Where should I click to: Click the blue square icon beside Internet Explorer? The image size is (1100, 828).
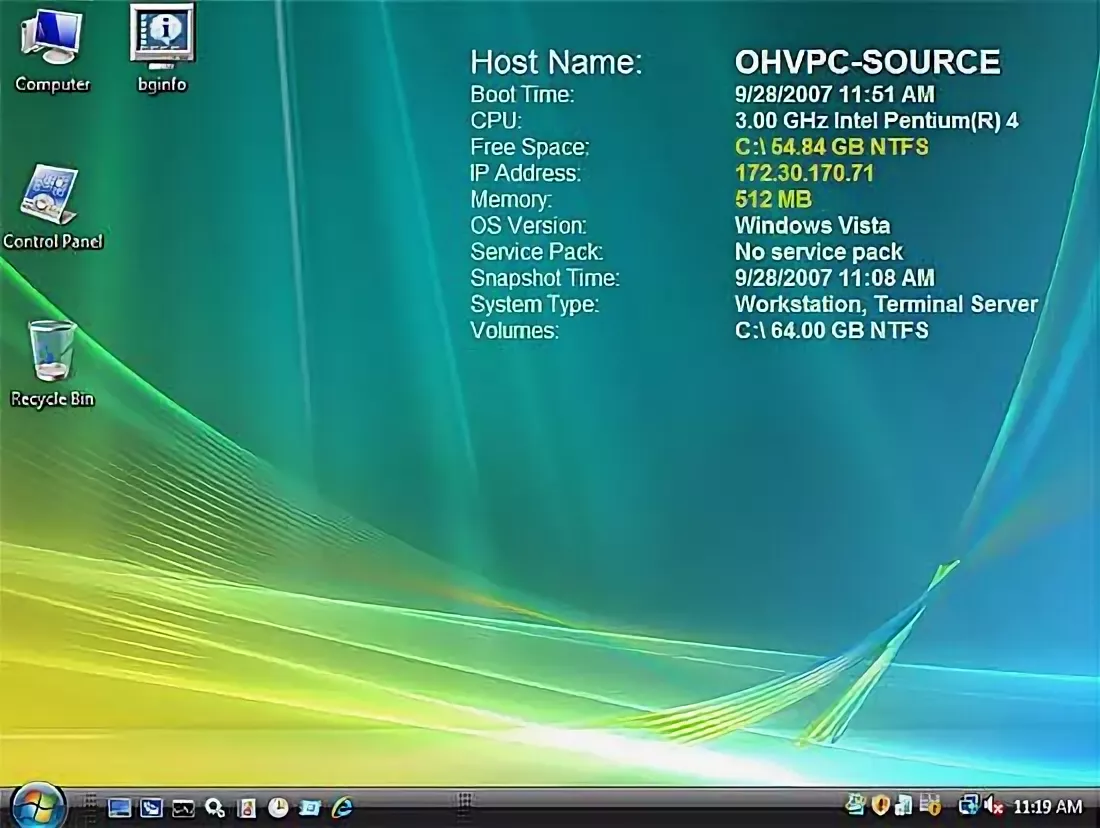pos(310,807)
